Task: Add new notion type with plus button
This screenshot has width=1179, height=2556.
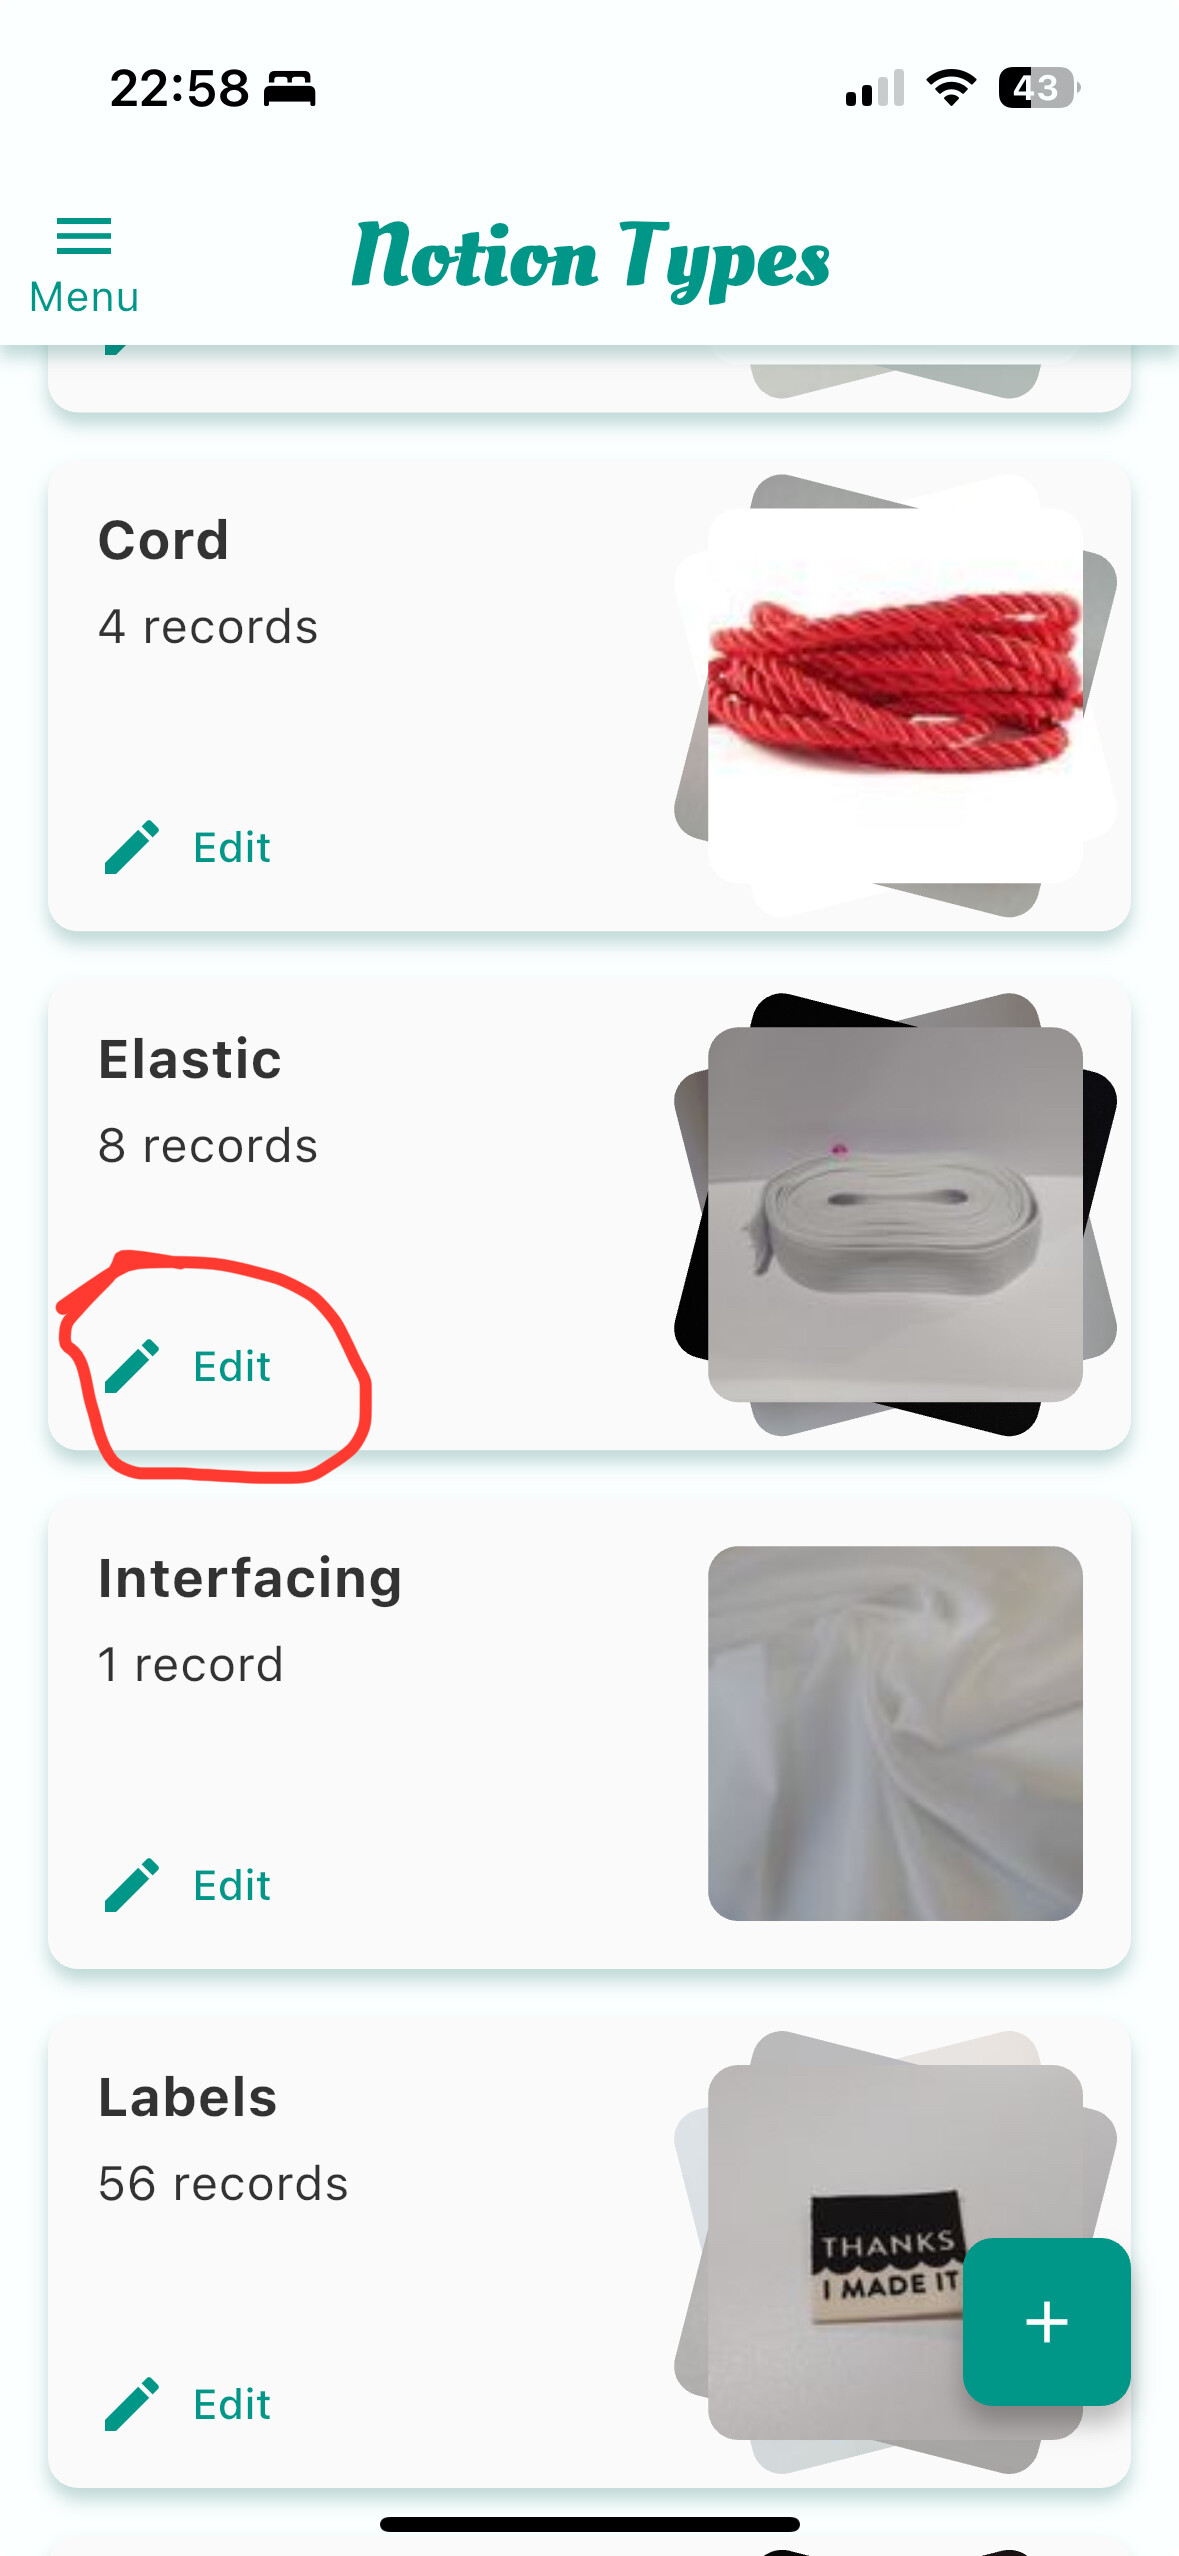Action: (x=1046, y=2321)
